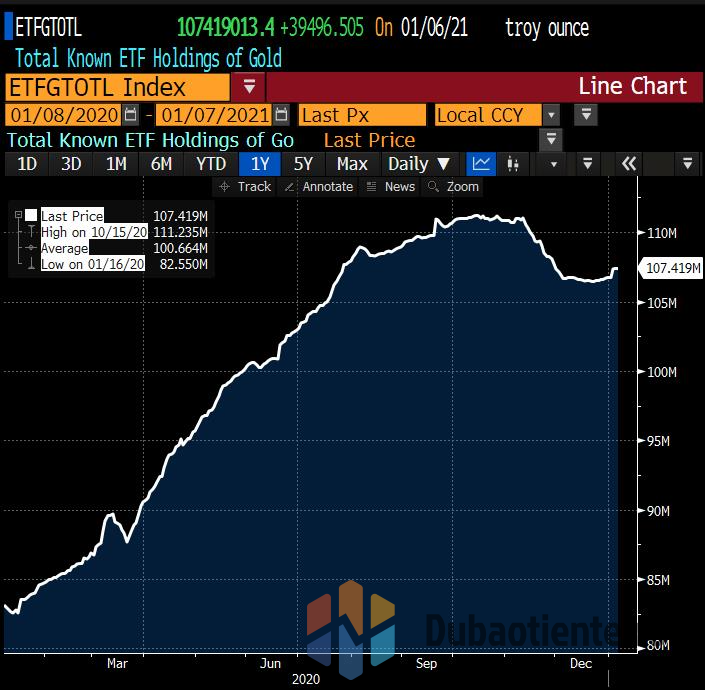Toggle the white Last Price series swatch
This screenshot has width=705, height=690.
[31, 215]
